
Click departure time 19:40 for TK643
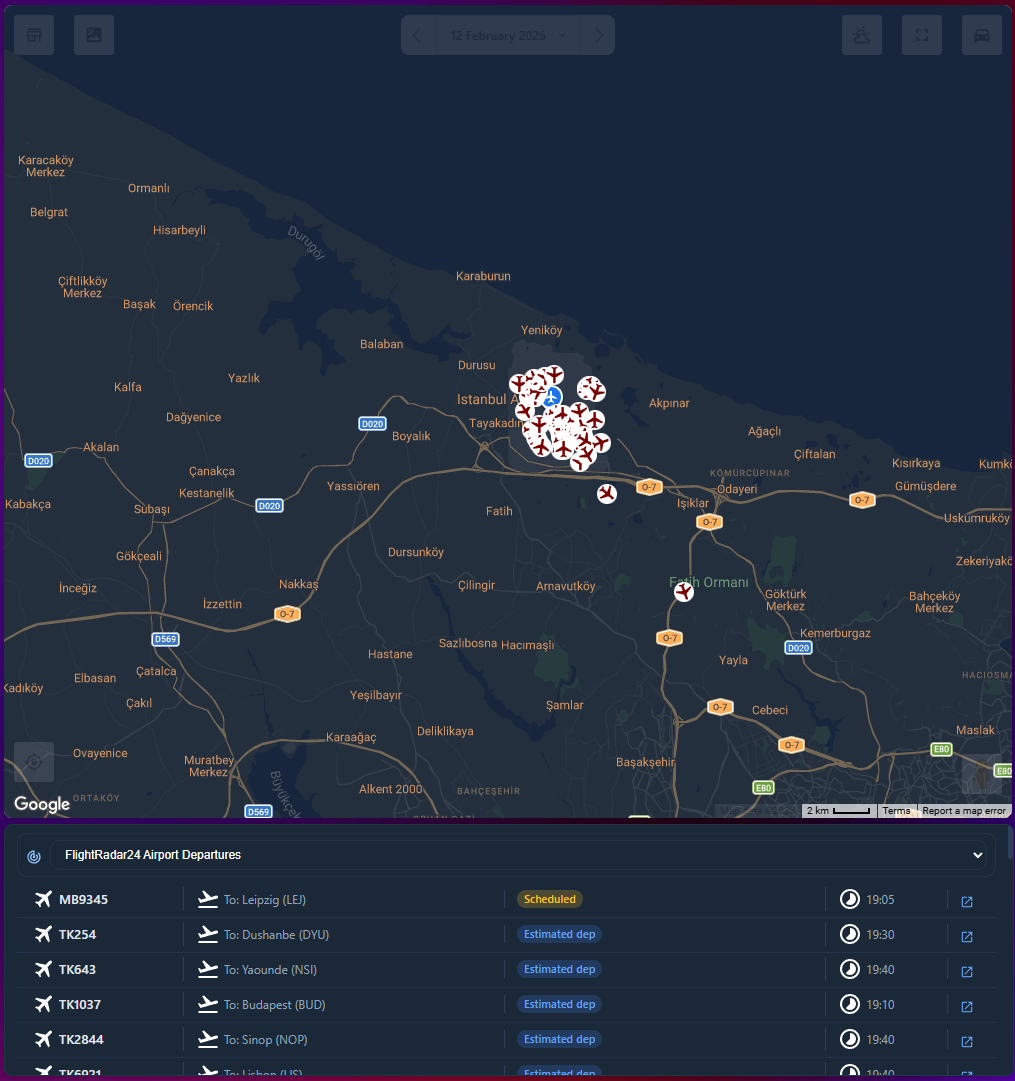(880, 970)
